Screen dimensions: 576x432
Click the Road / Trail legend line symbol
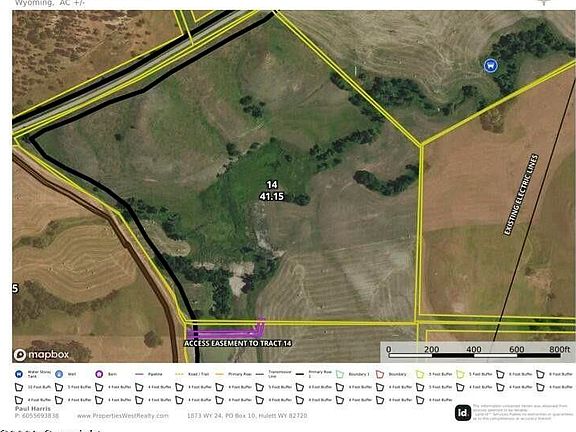pos(179,374)
